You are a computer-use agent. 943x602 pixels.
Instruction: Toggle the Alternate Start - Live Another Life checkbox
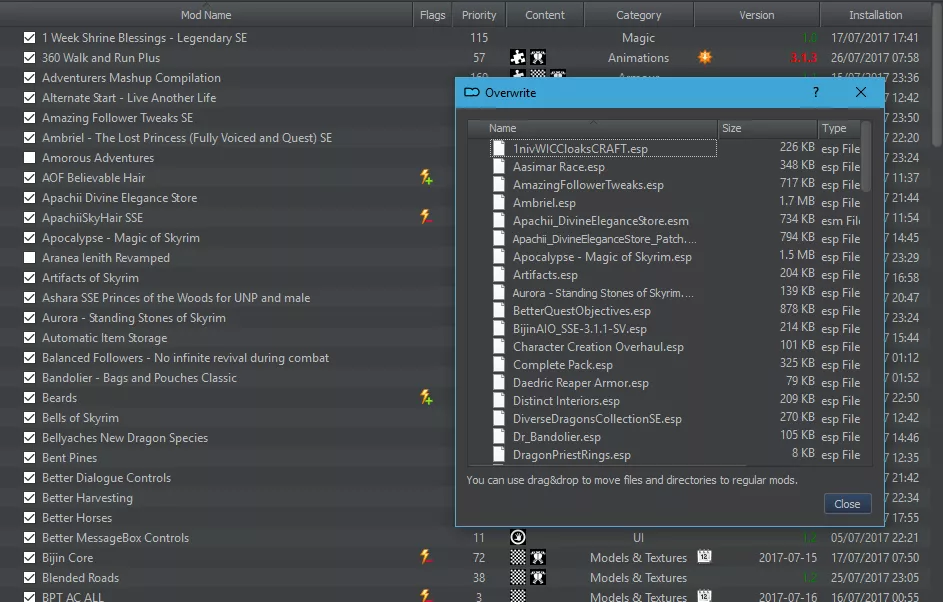pyautogui.click(x=29, y=97)
